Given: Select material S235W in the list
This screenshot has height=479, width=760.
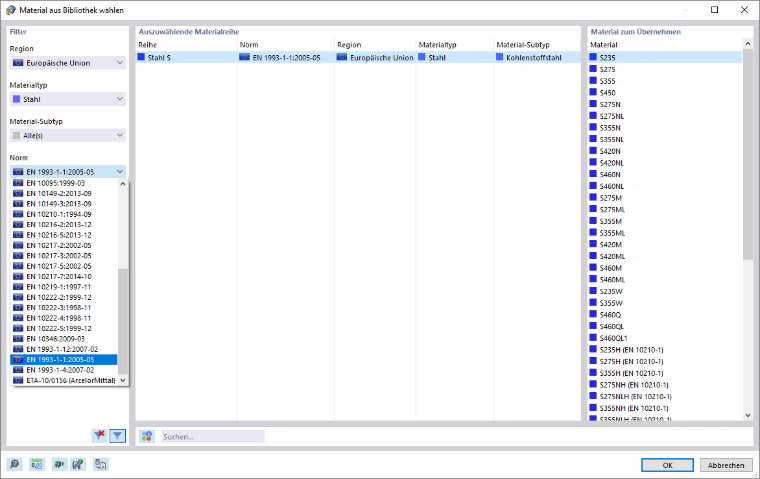Looking at the screenshot, I should [x=665, y=291].
